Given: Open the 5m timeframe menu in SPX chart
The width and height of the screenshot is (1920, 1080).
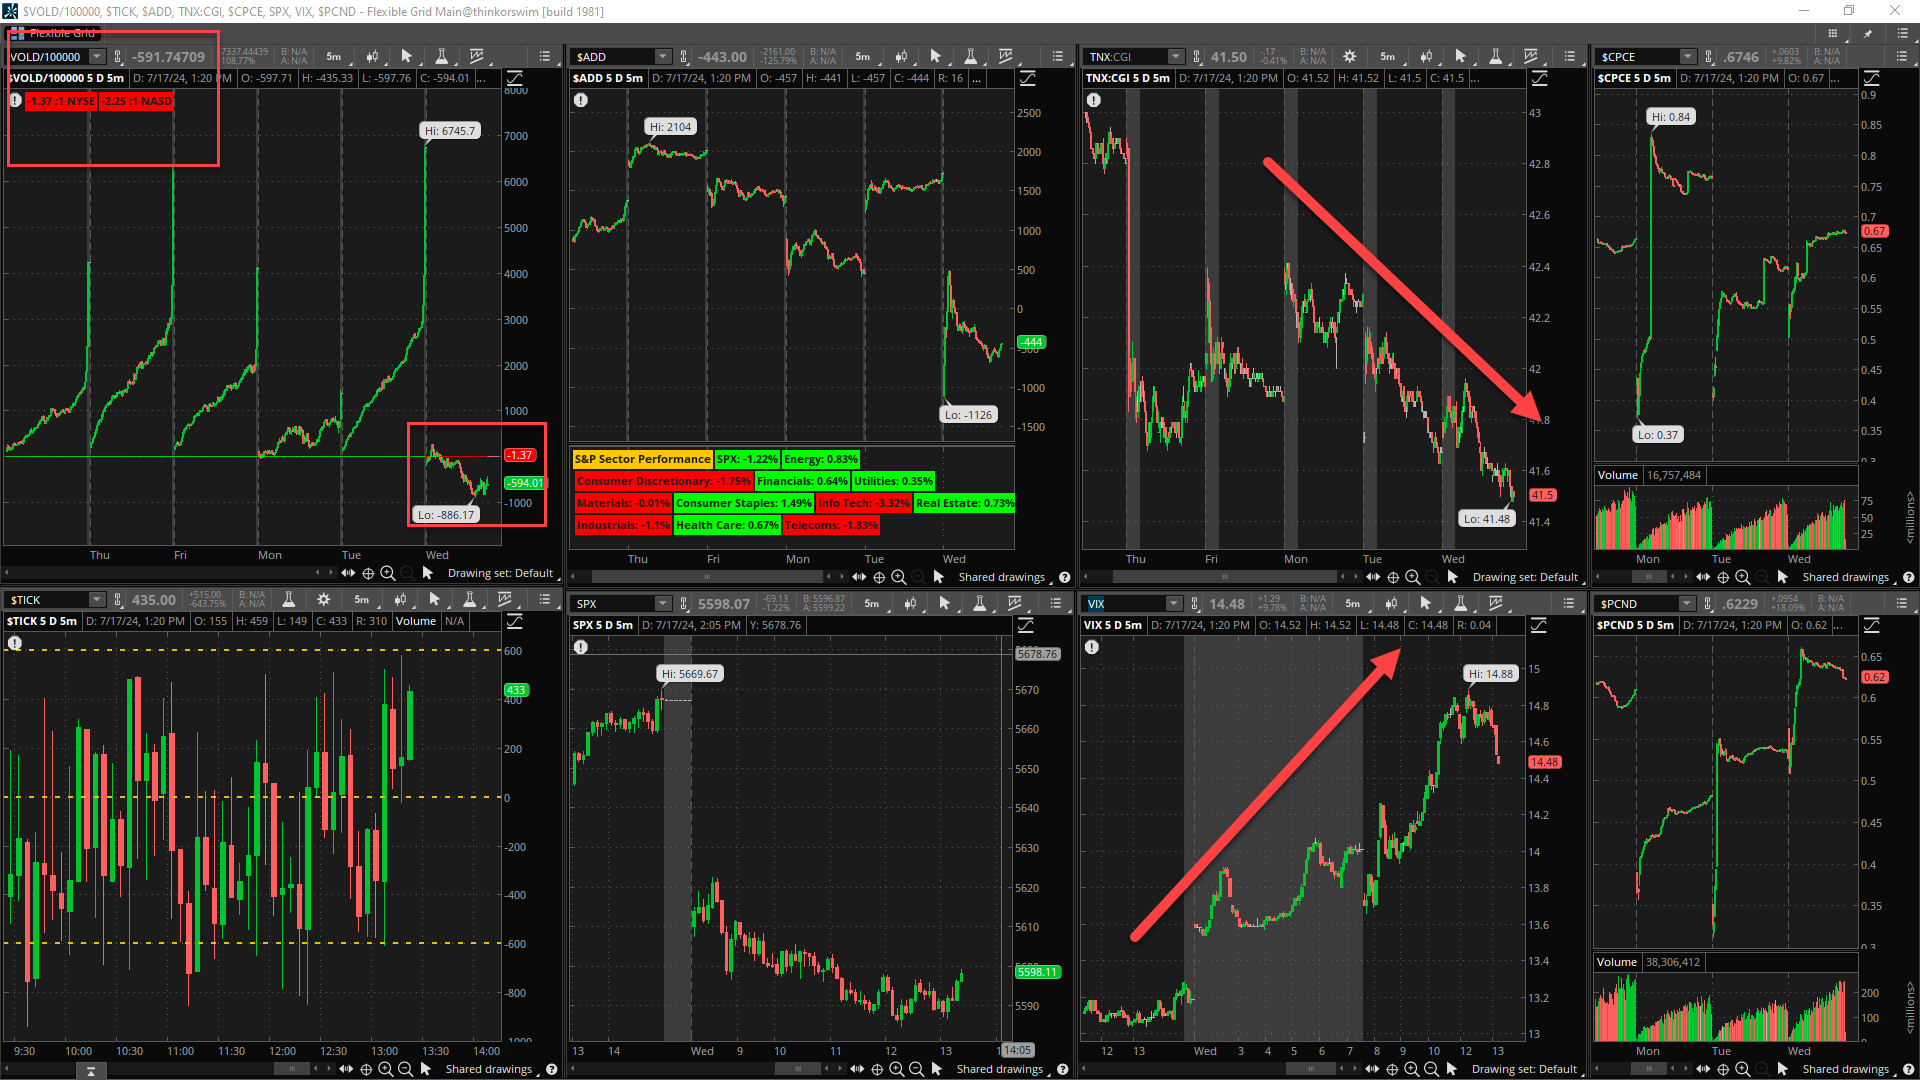Looking at the screenshot, I should coord(871,604).
